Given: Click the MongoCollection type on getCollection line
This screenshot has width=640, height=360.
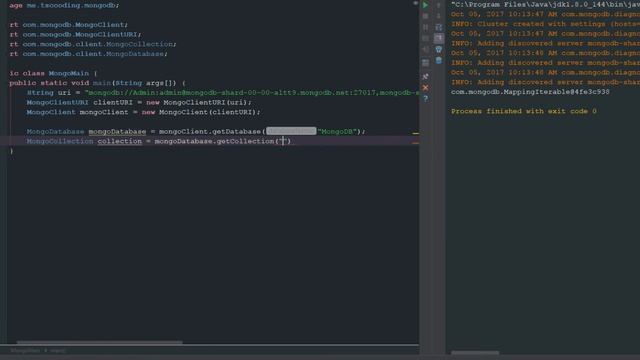Looking at the screenshot, I should coord(60,141).
